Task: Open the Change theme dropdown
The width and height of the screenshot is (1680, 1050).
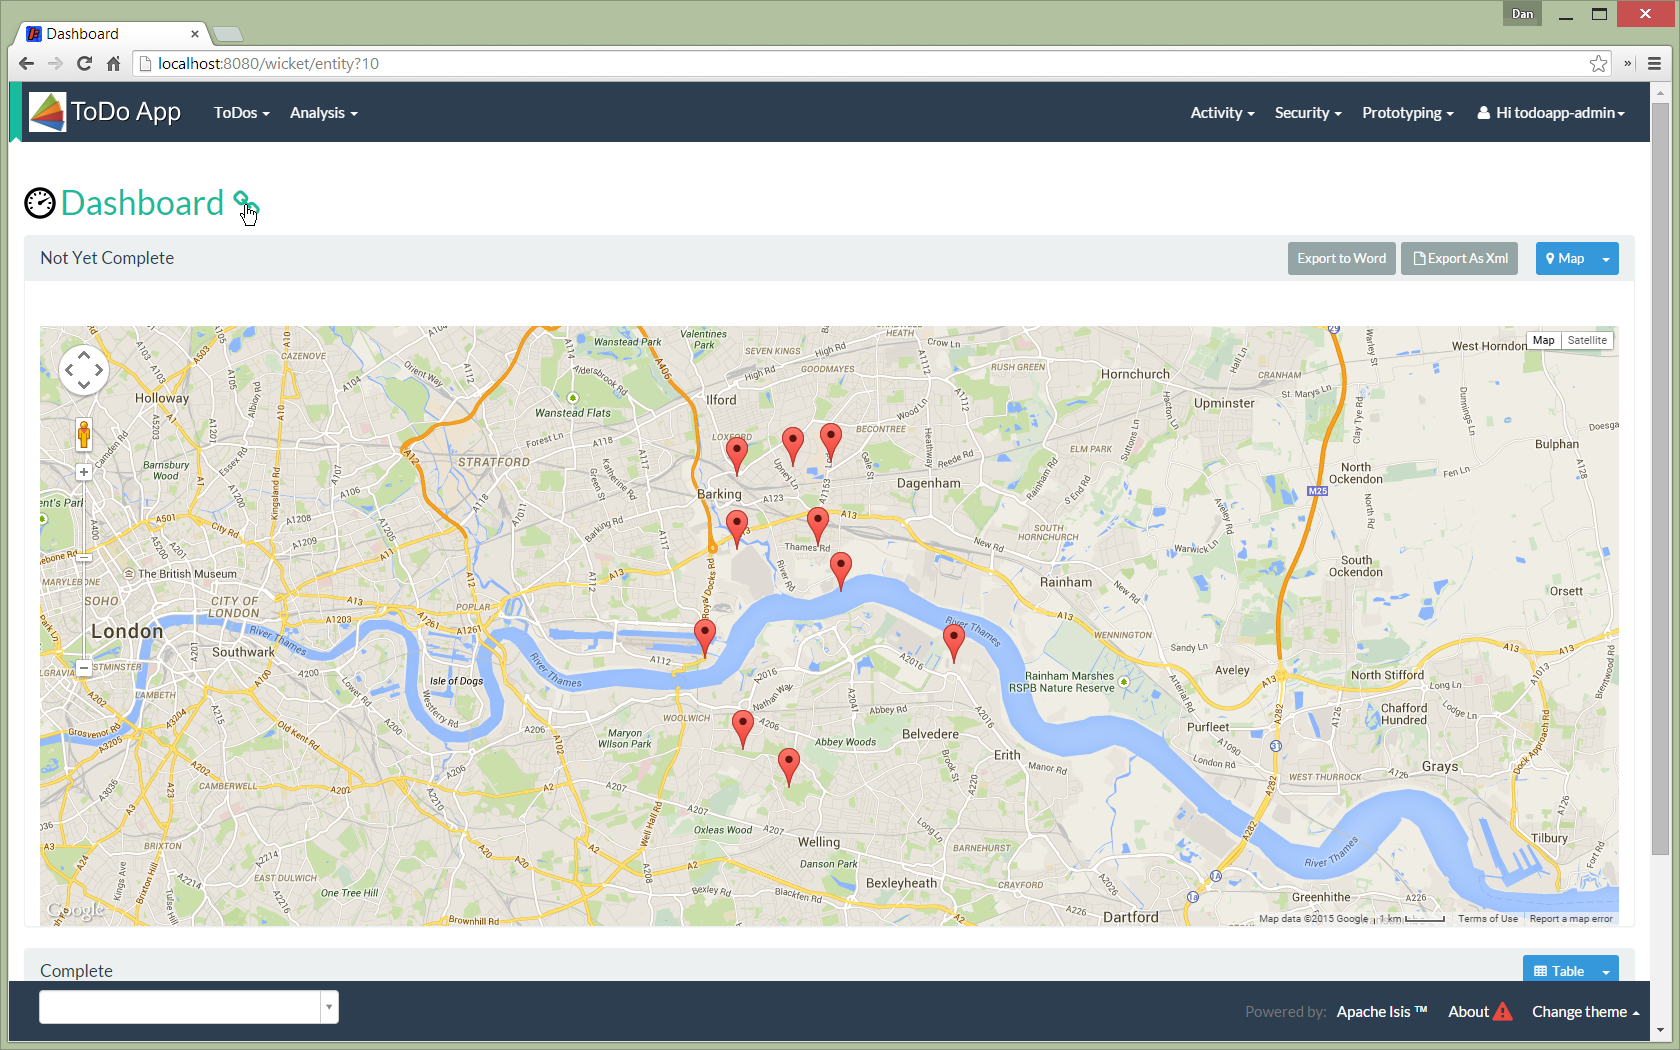Action: click(x=1585, y=1012)
